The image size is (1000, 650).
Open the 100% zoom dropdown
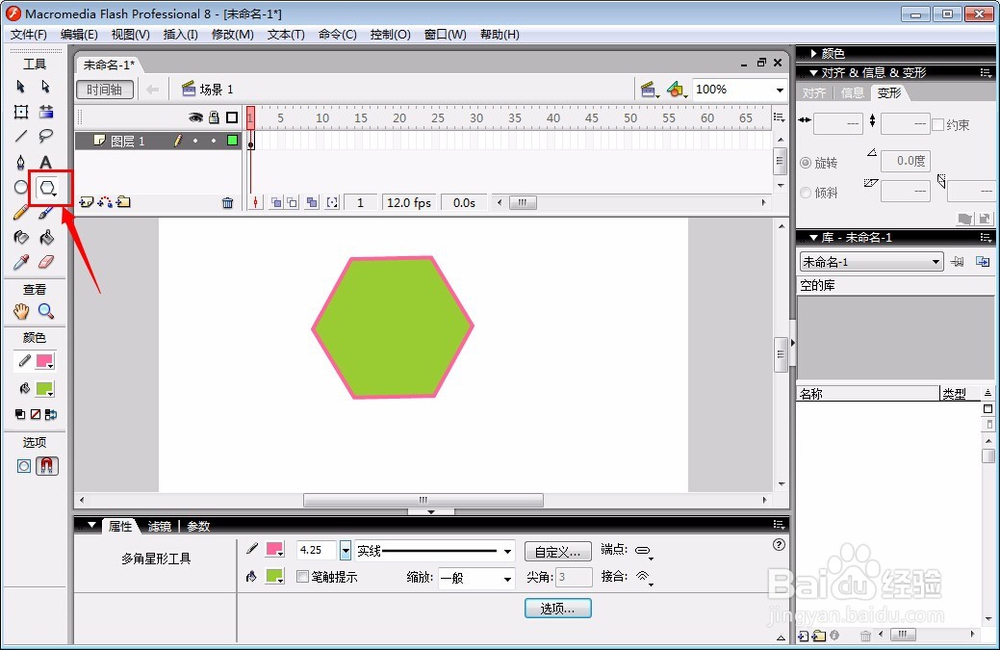point(779,90)
